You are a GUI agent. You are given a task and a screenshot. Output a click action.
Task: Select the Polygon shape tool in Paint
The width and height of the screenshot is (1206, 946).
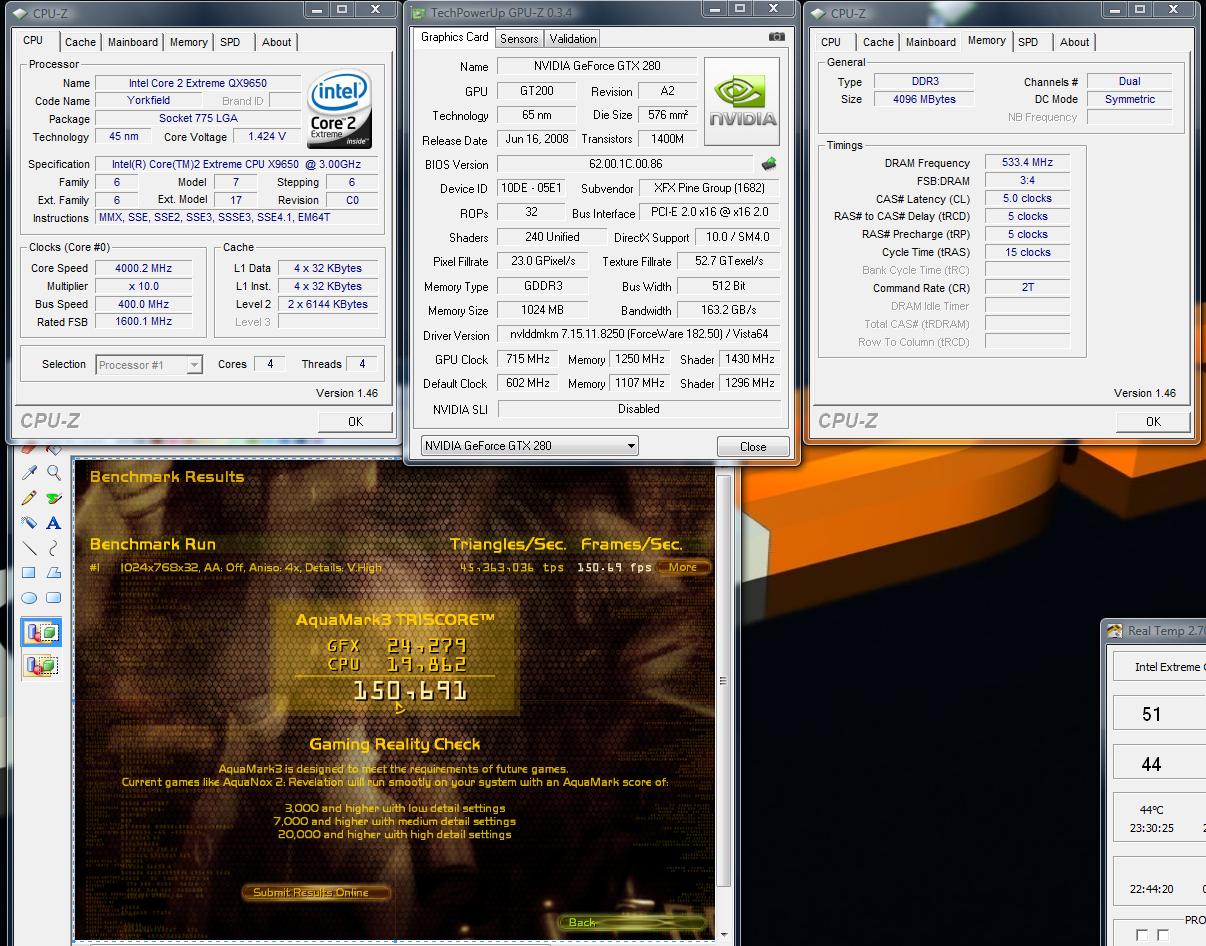54,572
